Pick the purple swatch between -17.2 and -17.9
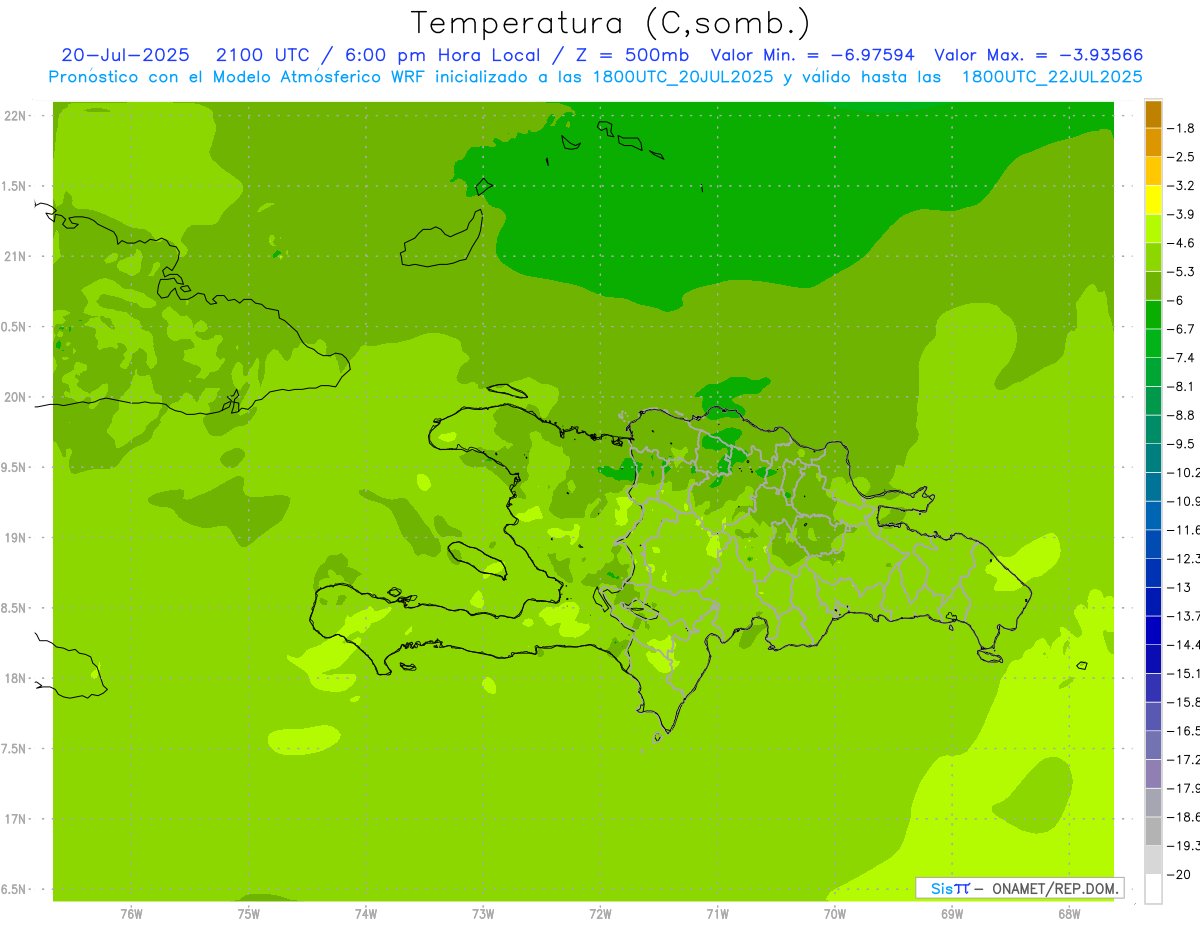 pos(1153,773)
